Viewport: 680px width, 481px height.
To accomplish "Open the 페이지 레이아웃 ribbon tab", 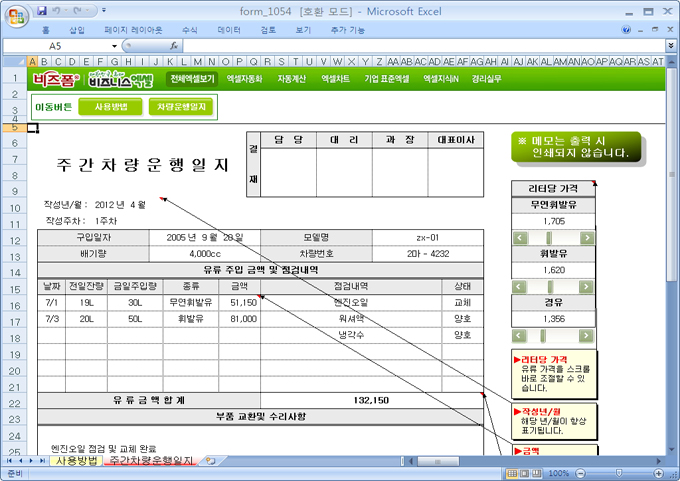I will (x=133, y=30).
